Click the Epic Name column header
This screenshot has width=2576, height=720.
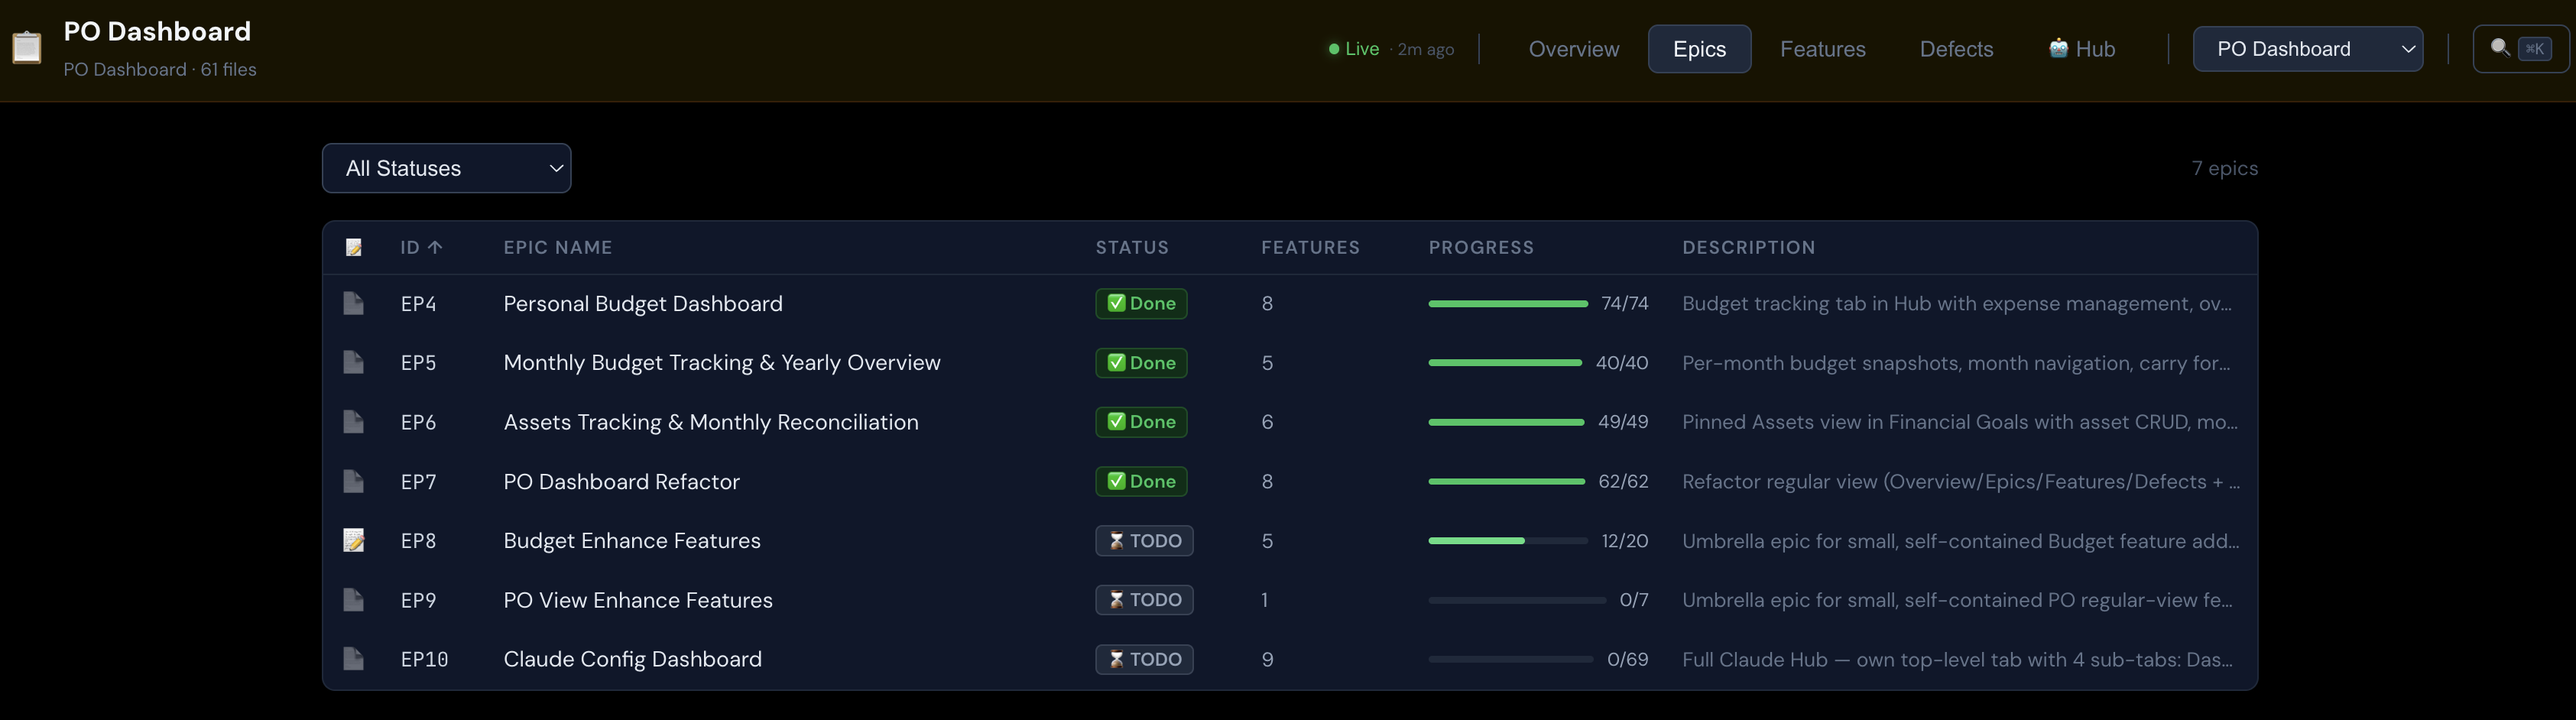(x=558, y=247)
